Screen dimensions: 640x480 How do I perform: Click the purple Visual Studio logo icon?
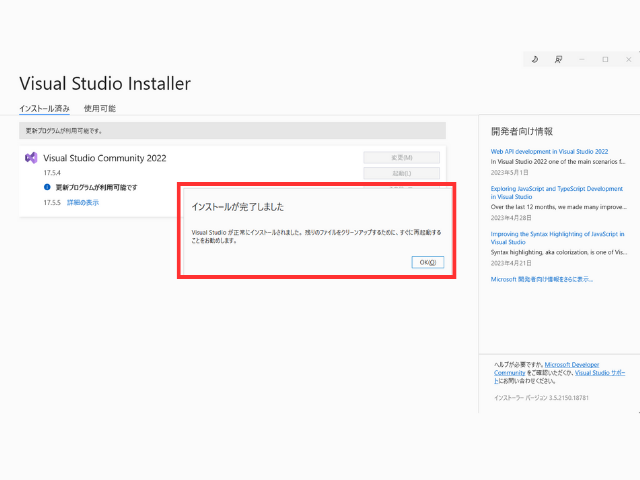pyautogui.click(x=31, y=158)
